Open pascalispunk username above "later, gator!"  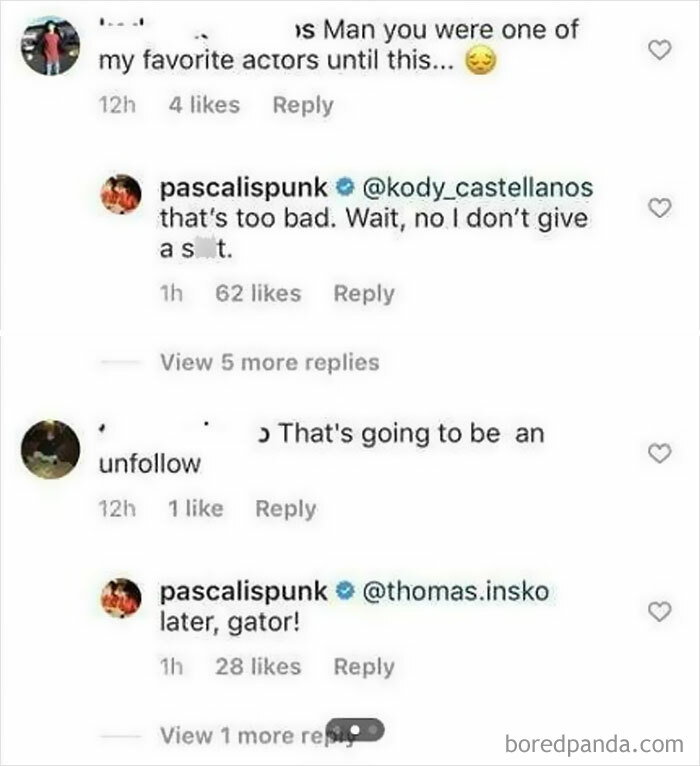[x=243, y=591]
